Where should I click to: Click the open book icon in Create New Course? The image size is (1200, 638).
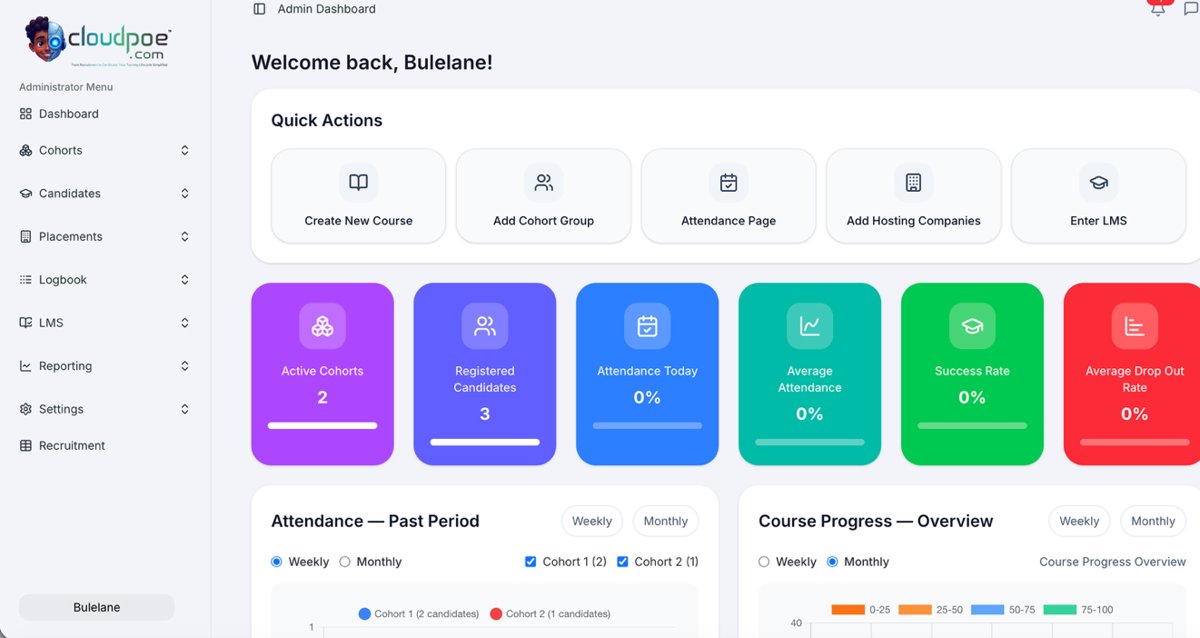pos(358,182)
